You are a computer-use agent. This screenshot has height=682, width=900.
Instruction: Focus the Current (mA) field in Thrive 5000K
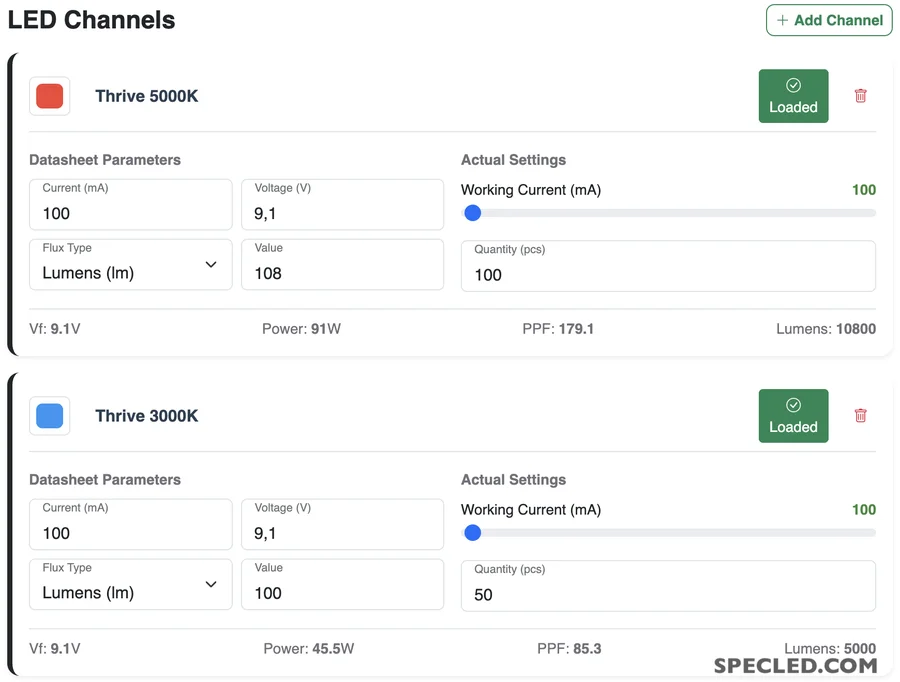pyautogui.click(x=131, y=204)
